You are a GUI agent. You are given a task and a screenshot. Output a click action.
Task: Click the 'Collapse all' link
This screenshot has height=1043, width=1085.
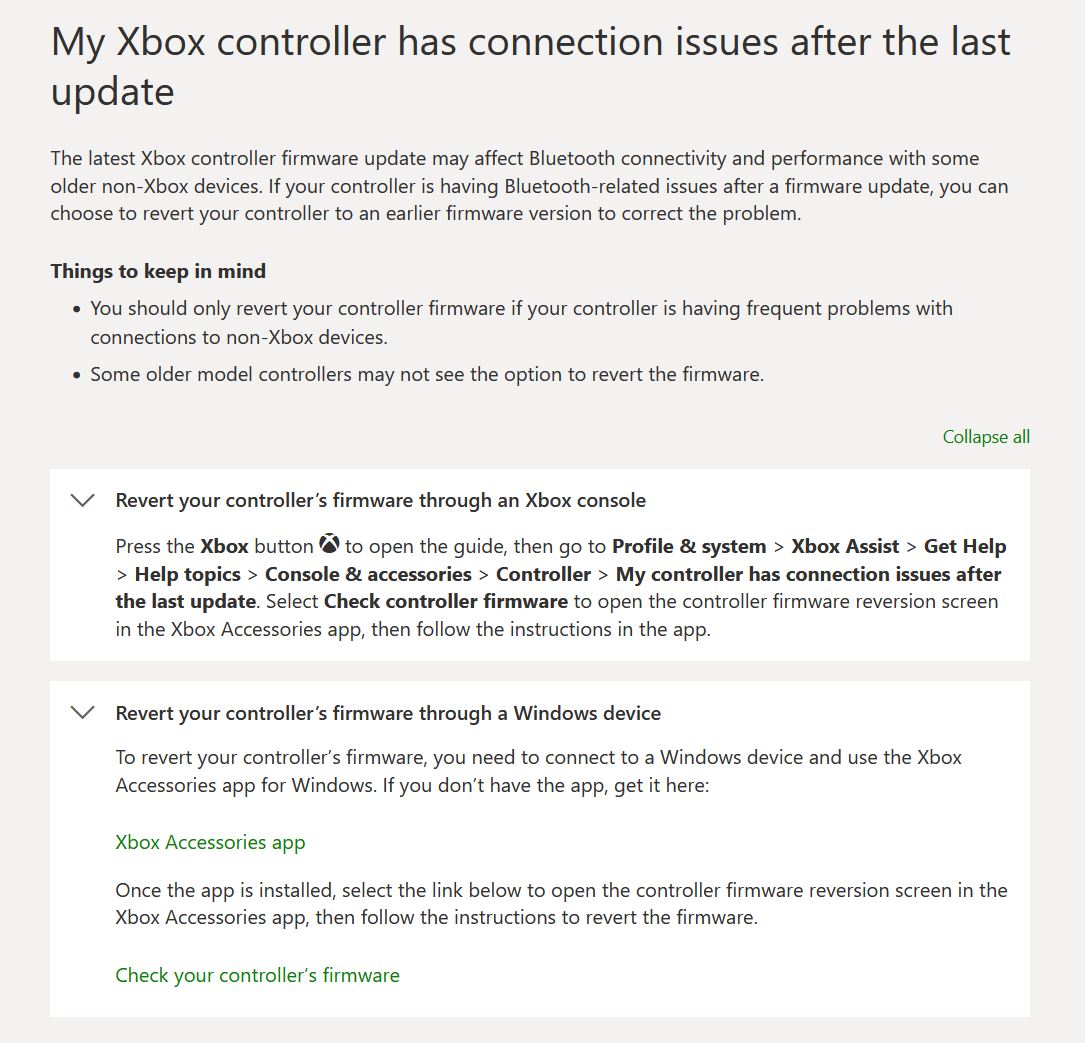[x=985, y=437]
